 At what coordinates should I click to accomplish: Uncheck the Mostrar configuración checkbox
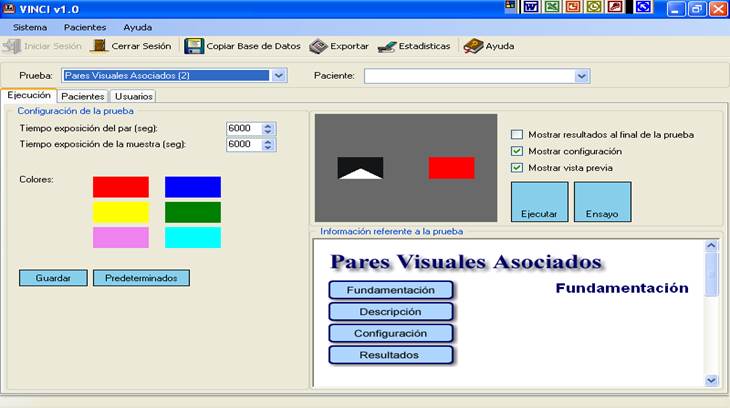point(517,151)
